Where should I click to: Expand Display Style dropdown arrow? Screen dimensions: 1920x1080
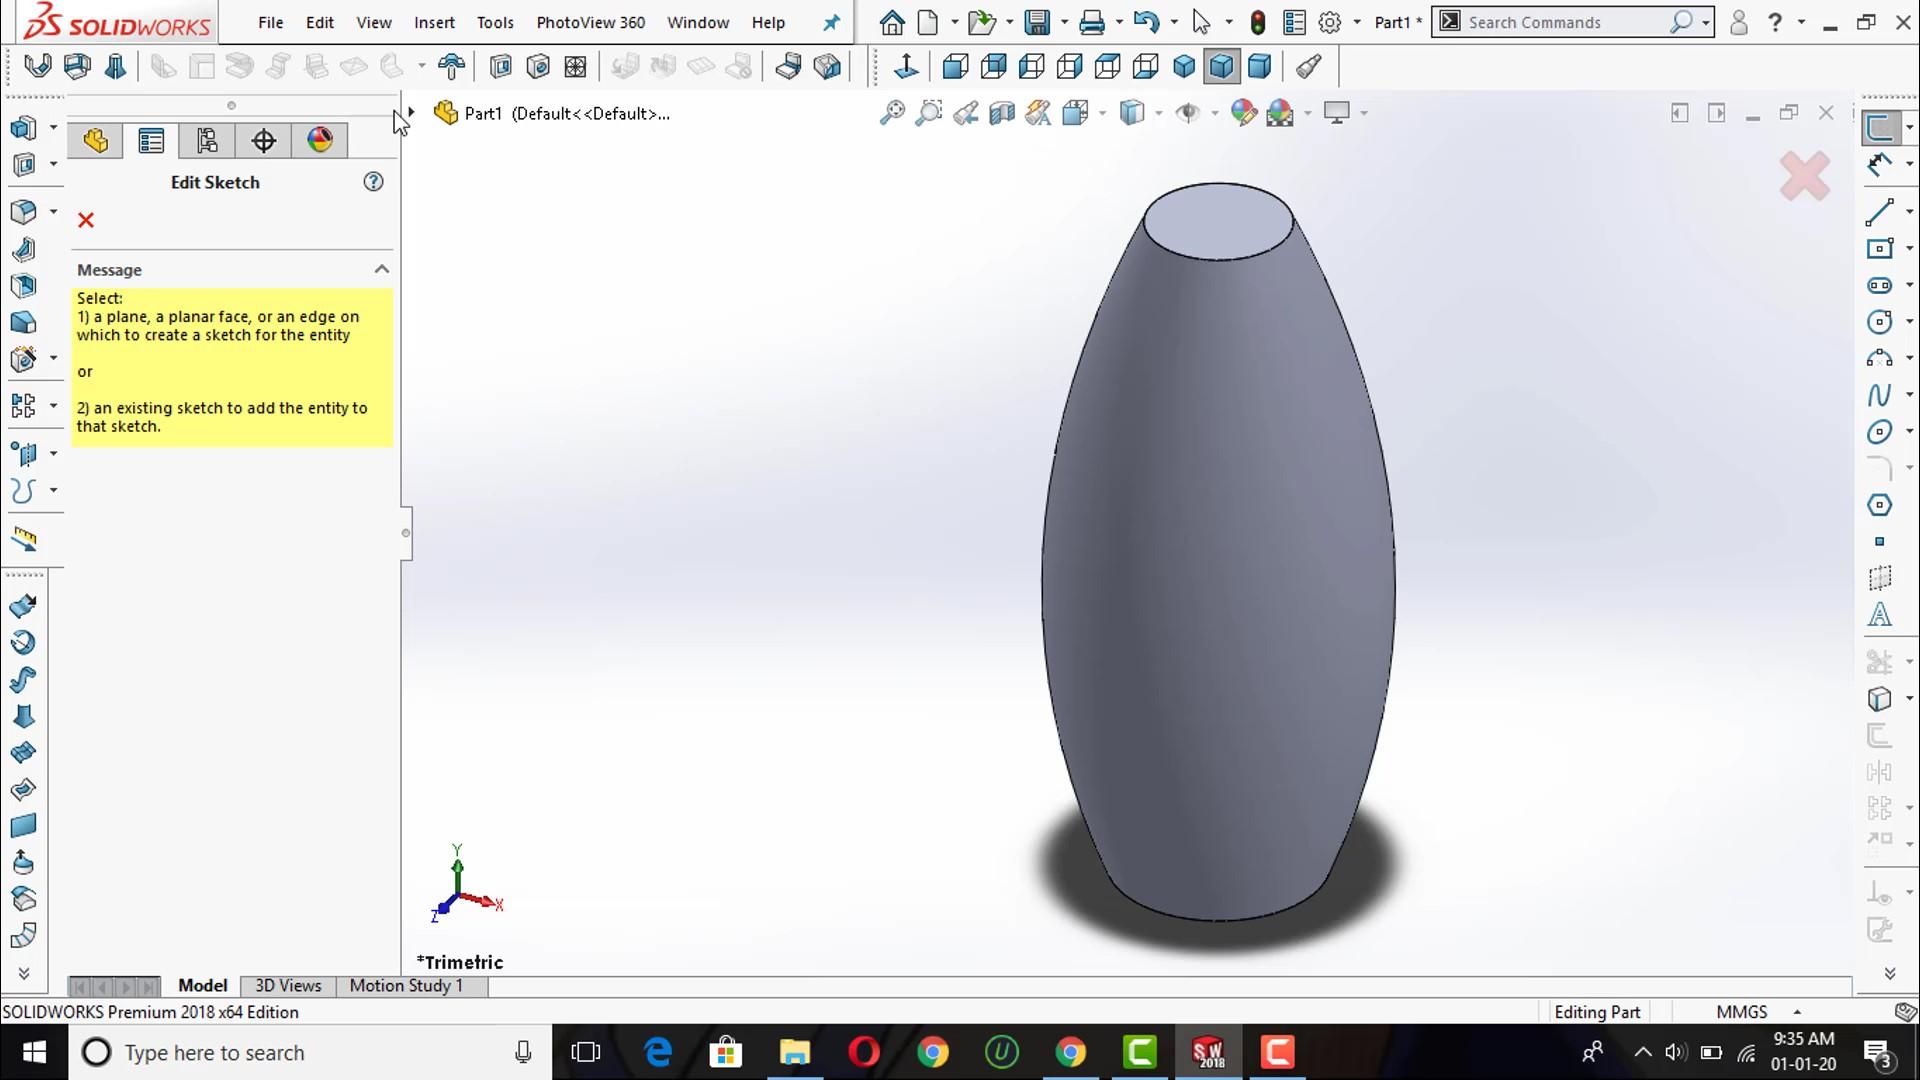[1158, 113]
